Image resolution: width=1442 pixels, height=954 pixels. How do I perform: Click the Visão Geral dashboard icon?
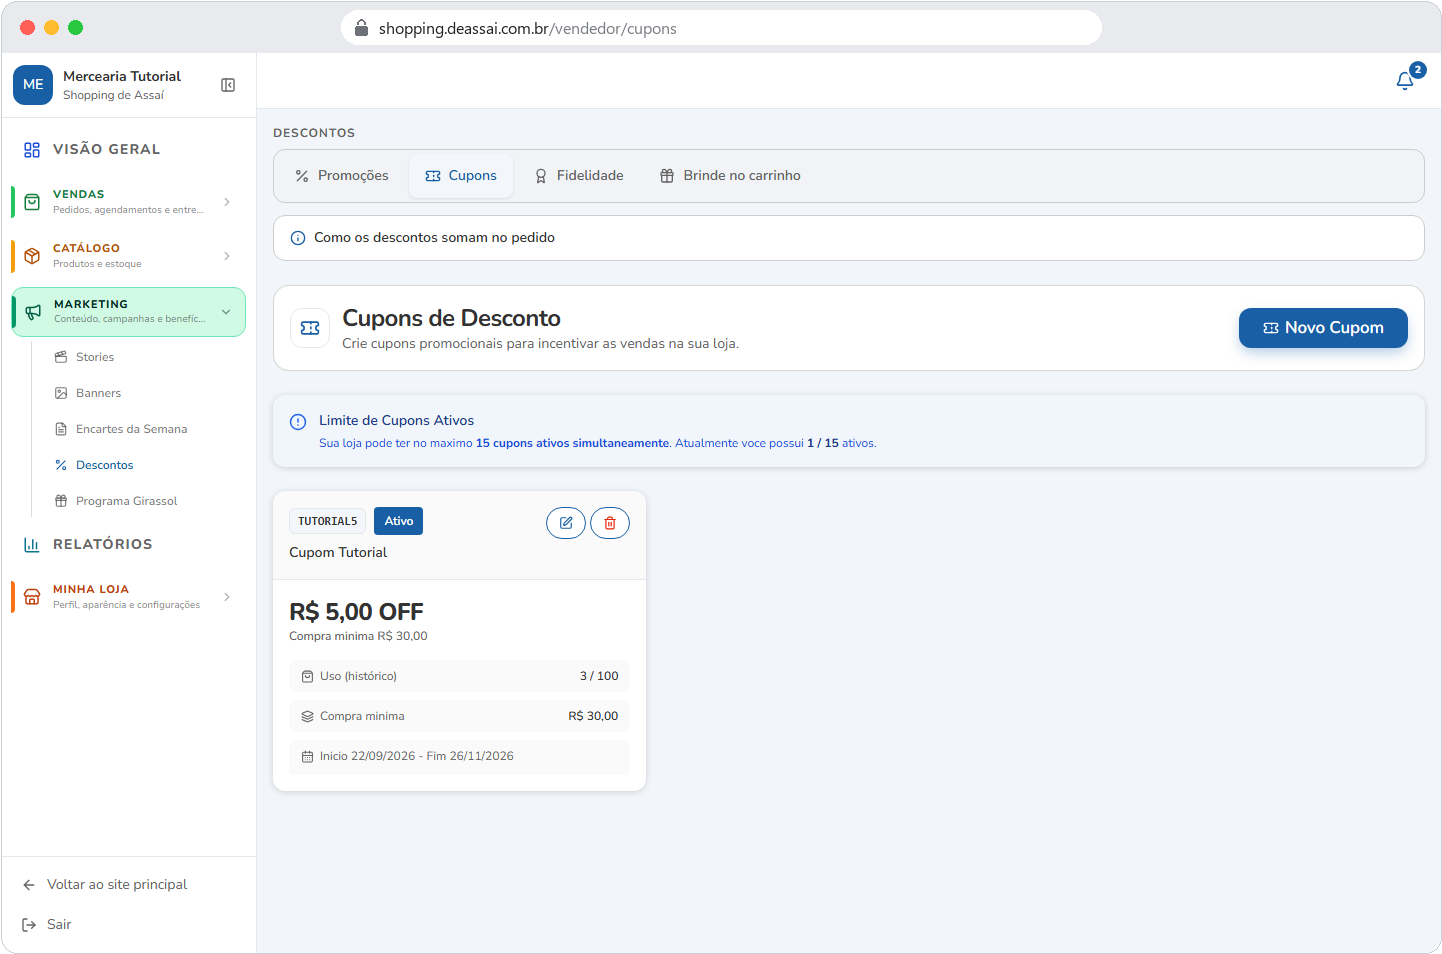[x=32, y=150]
